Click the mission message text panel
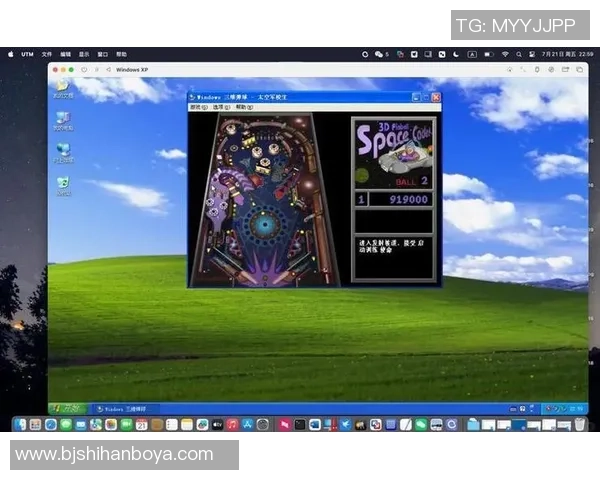The width and height of the screenshot is (600, 480). point(394,258)
